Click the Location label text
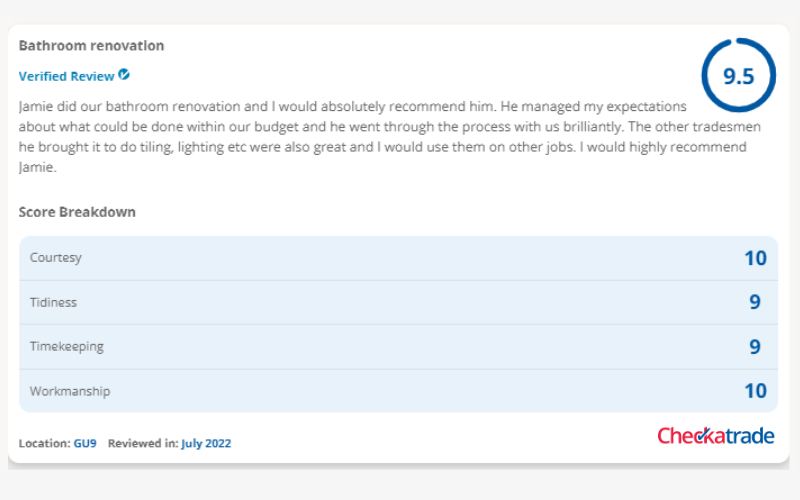 pos(44,443)
